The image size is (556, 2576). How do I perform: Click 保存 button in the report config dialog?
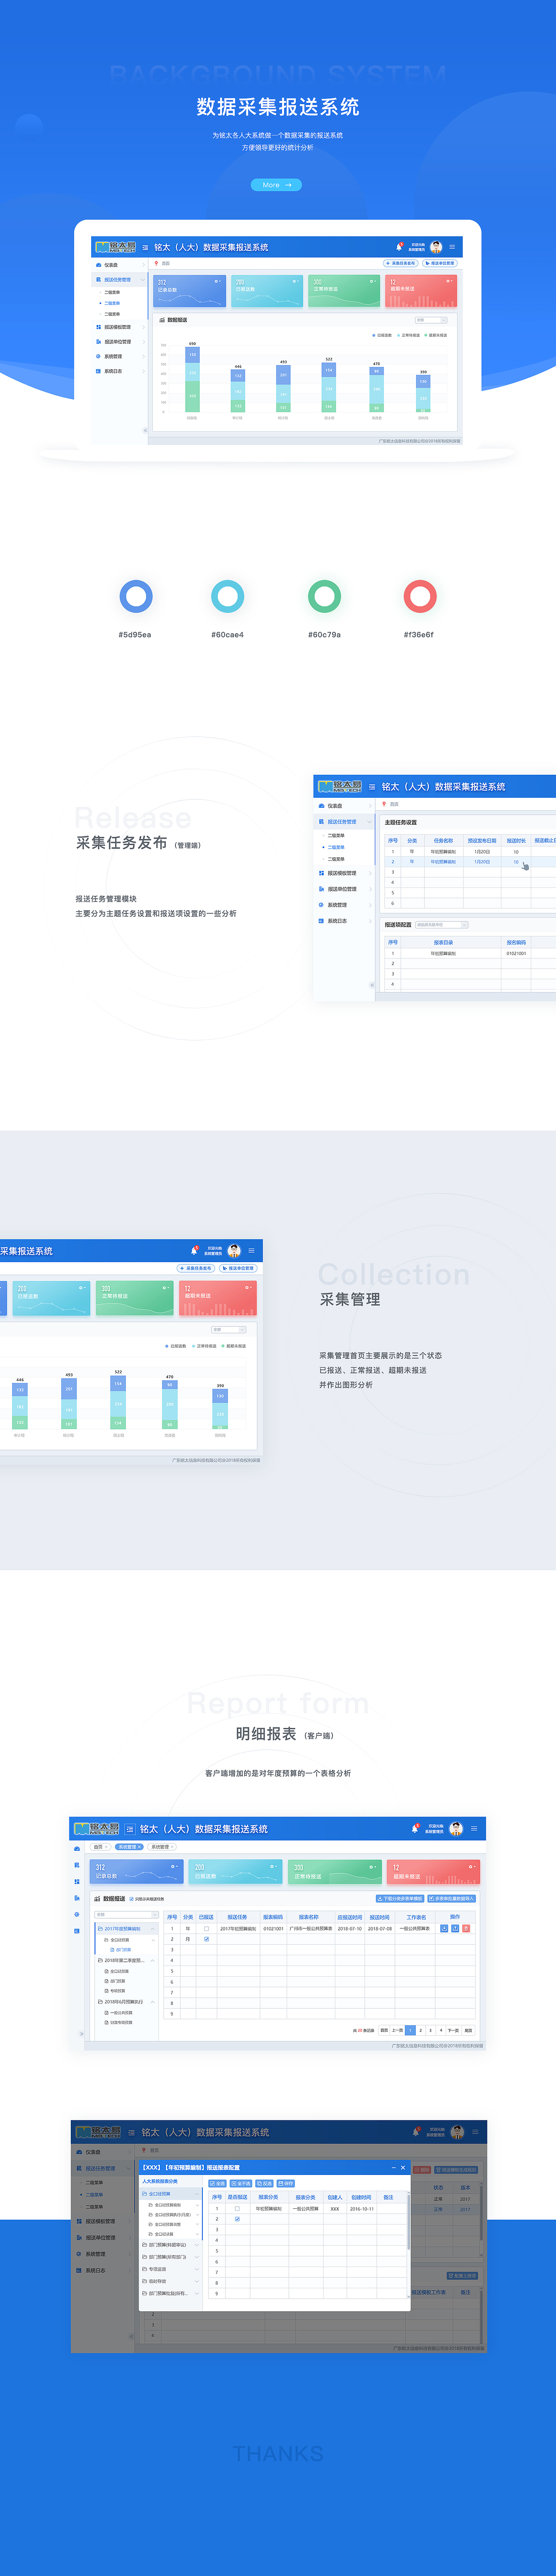(286, 2183)
